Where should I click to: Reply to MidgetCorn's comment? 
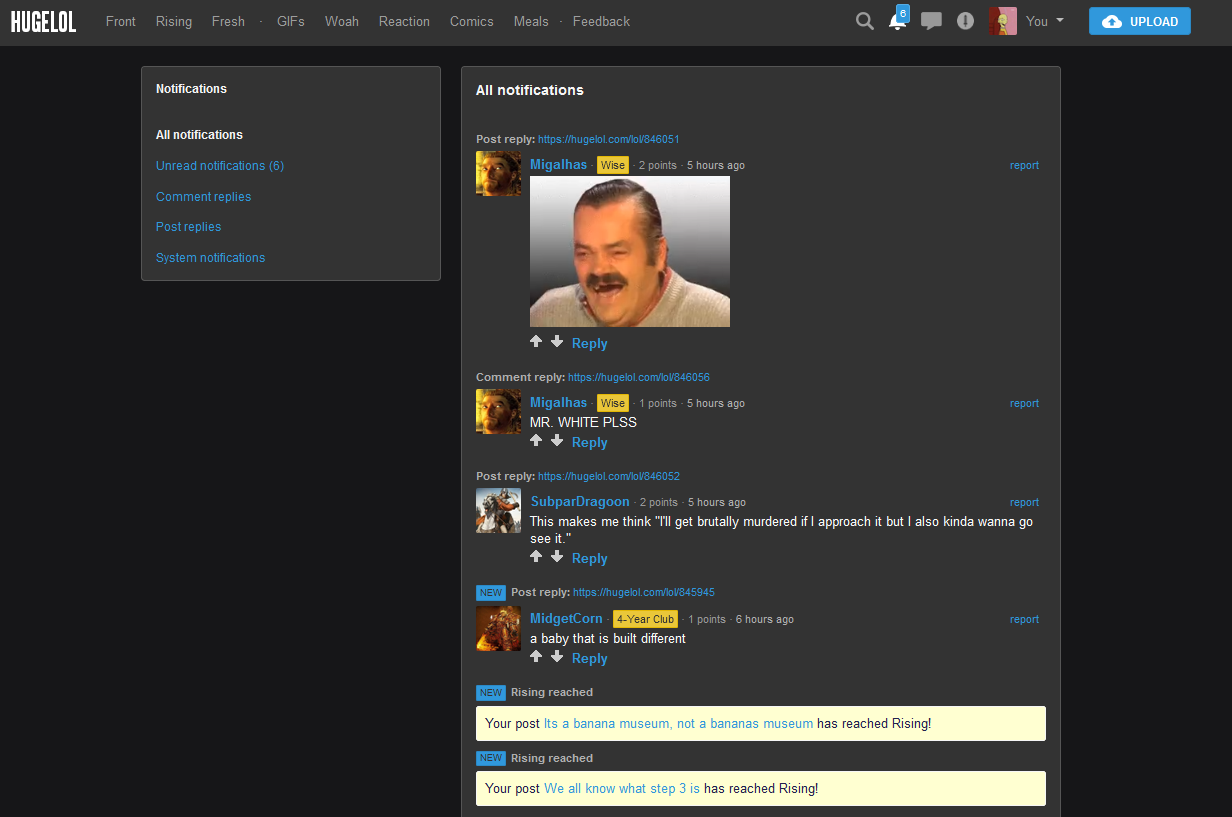(590, 658)
